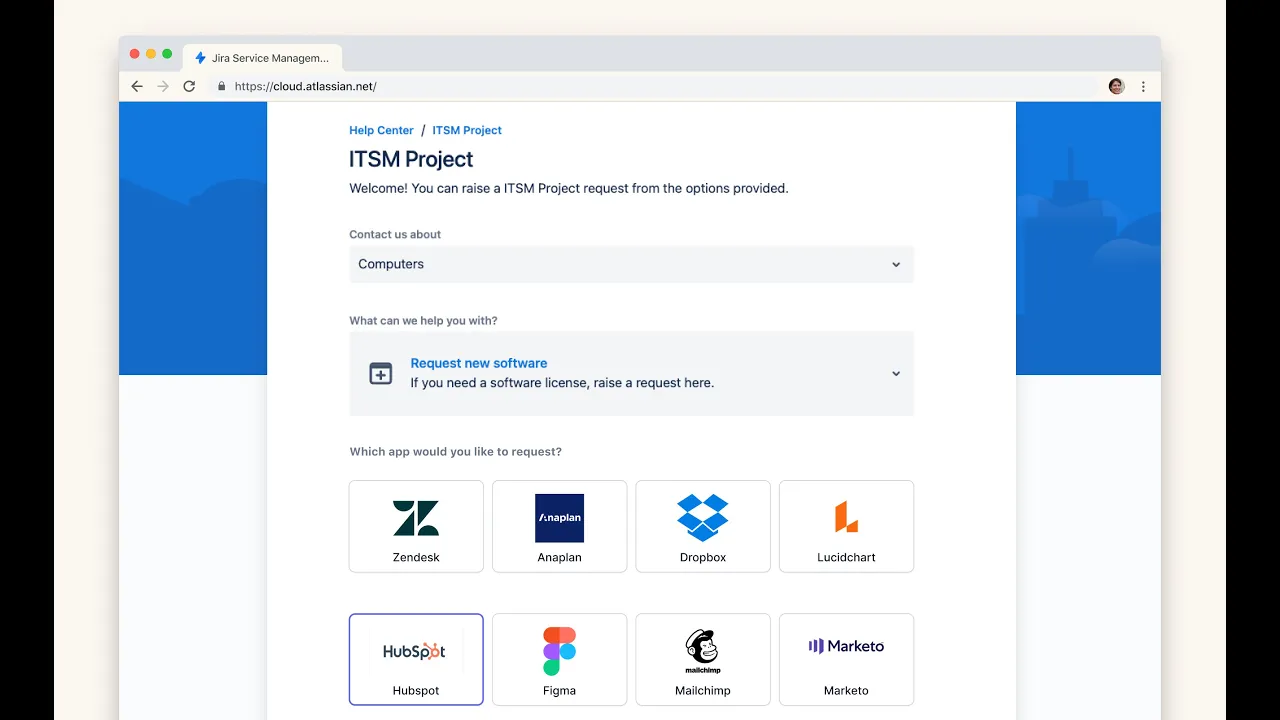Expand the request type chevron
The height and width of the screenshot is (720, 1280).
click(x=896, y=373)
